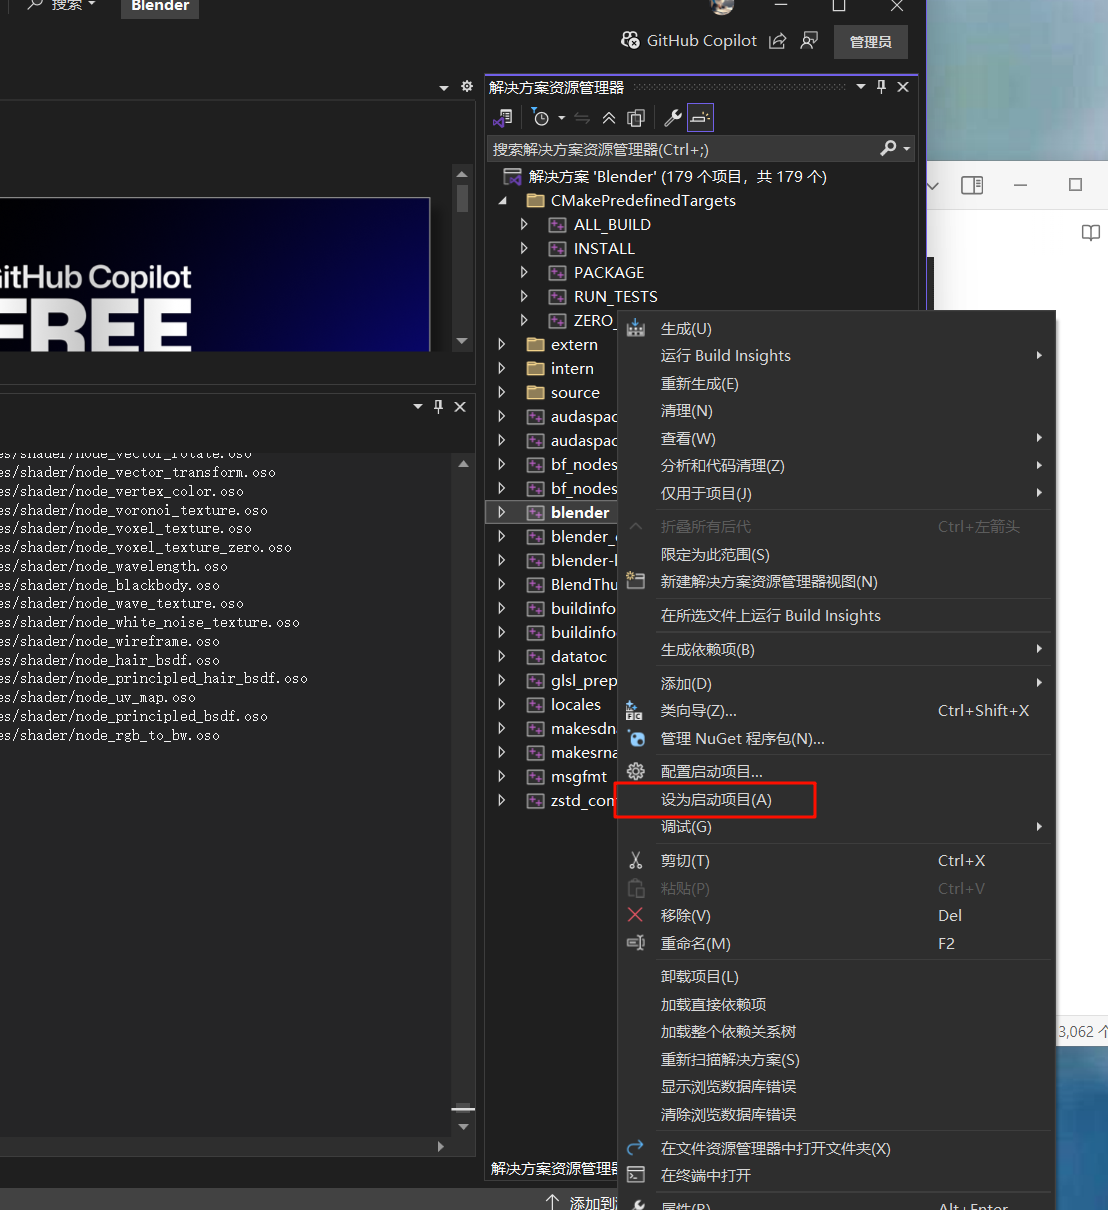1108x1210 pixels.
Task: Close the Solution Explorer panel
Action: tap(903, 87)
